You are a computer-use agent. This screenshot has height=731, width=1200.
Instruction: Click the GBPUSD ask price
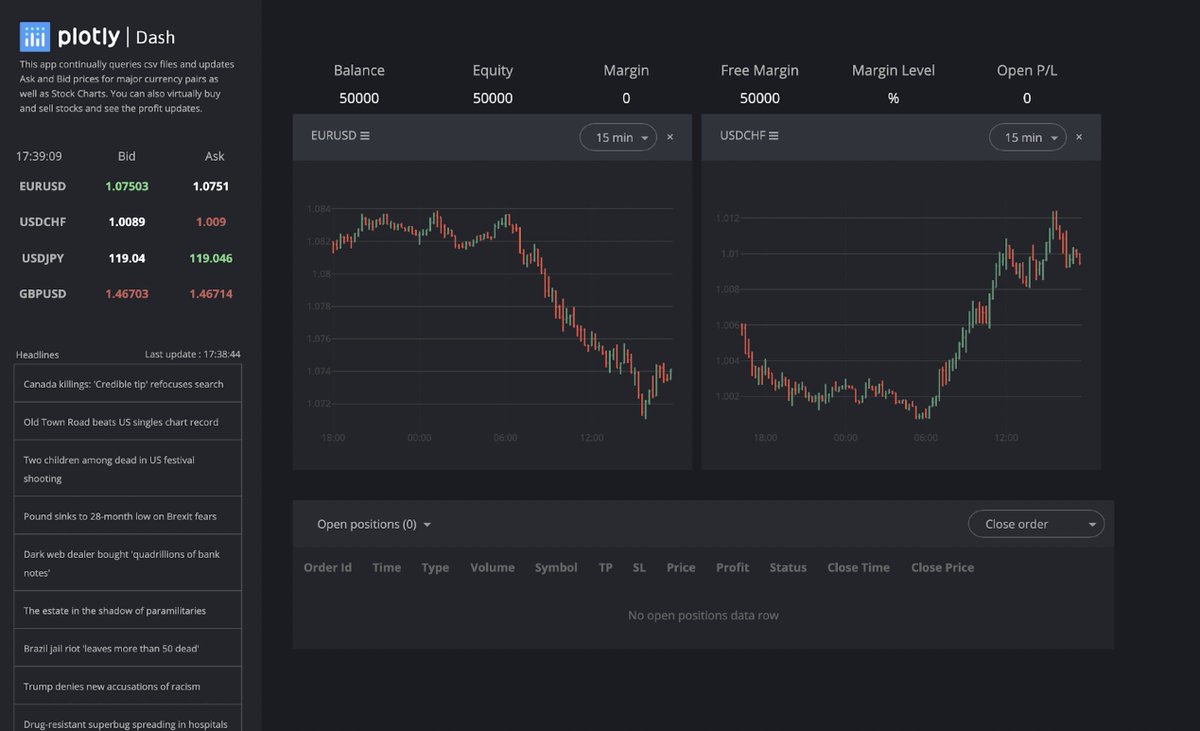click(x=210, y=293)
